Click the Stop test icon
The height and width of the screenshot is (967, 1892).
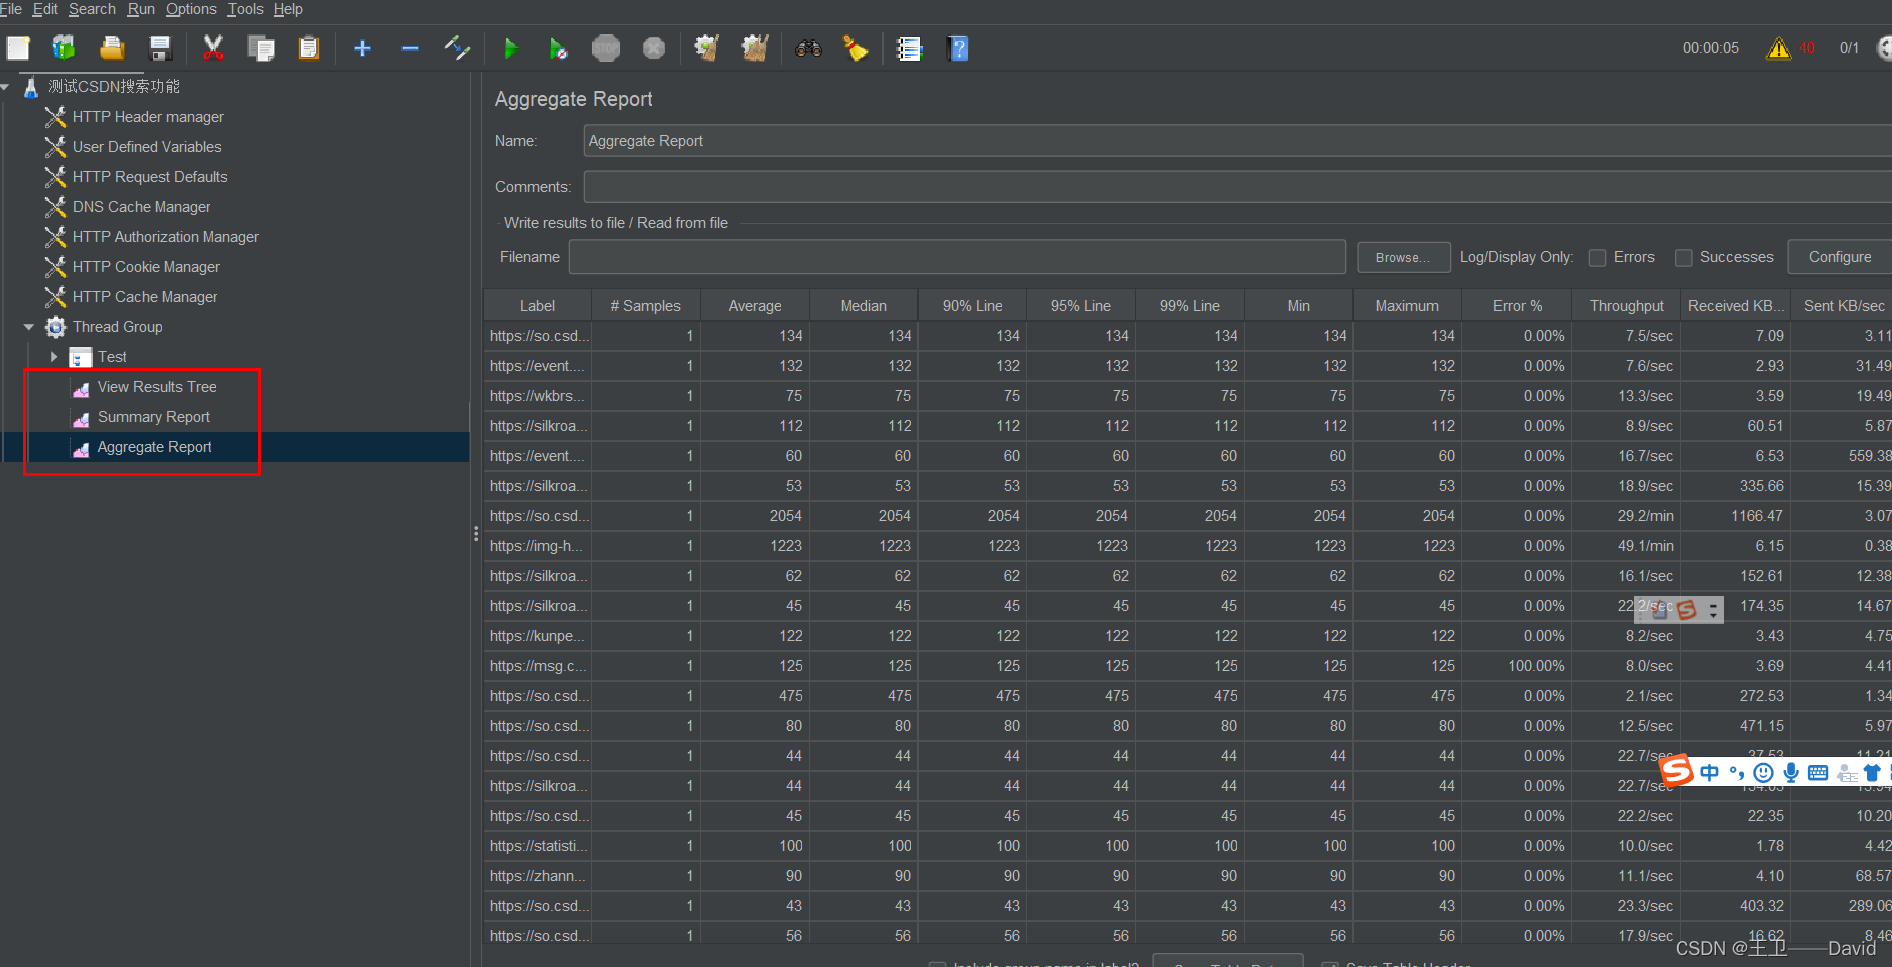[605, 48]
